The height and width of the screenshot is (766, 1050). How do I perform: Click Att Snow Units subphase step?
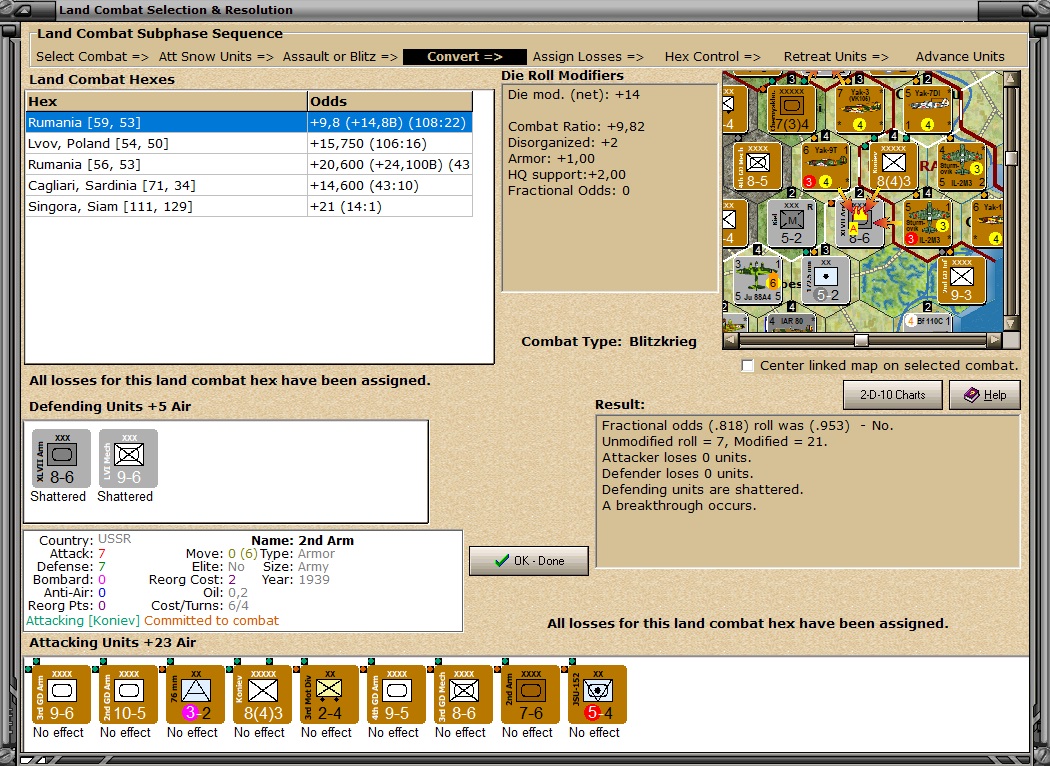(x=216, y=57)
